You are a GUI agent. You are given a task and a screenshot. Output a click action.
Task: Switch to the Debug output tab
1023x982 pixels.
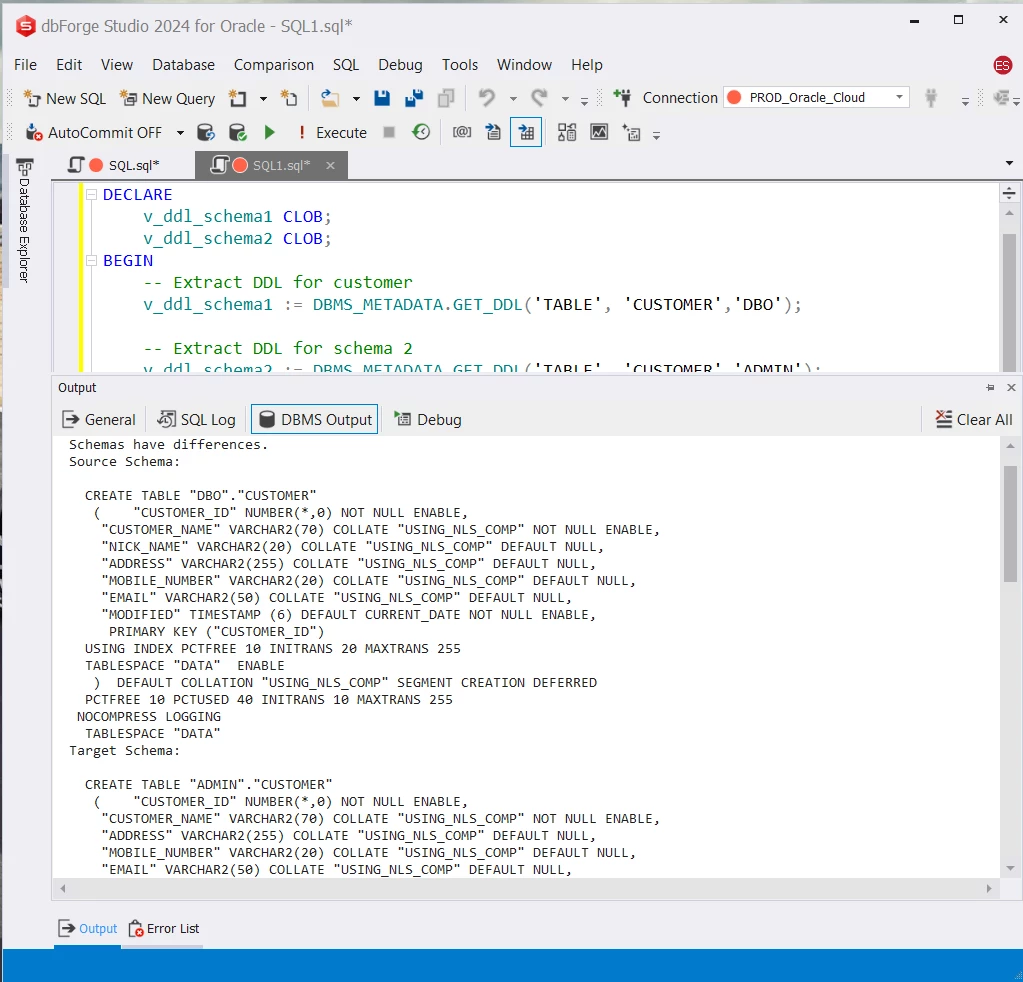[x=428, y=420]
